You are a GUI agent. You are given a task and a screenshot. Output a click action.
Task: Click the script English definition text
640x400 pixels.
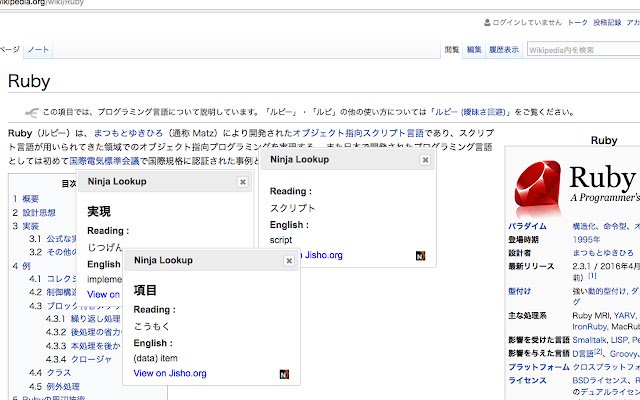click(x=281, y=240)
